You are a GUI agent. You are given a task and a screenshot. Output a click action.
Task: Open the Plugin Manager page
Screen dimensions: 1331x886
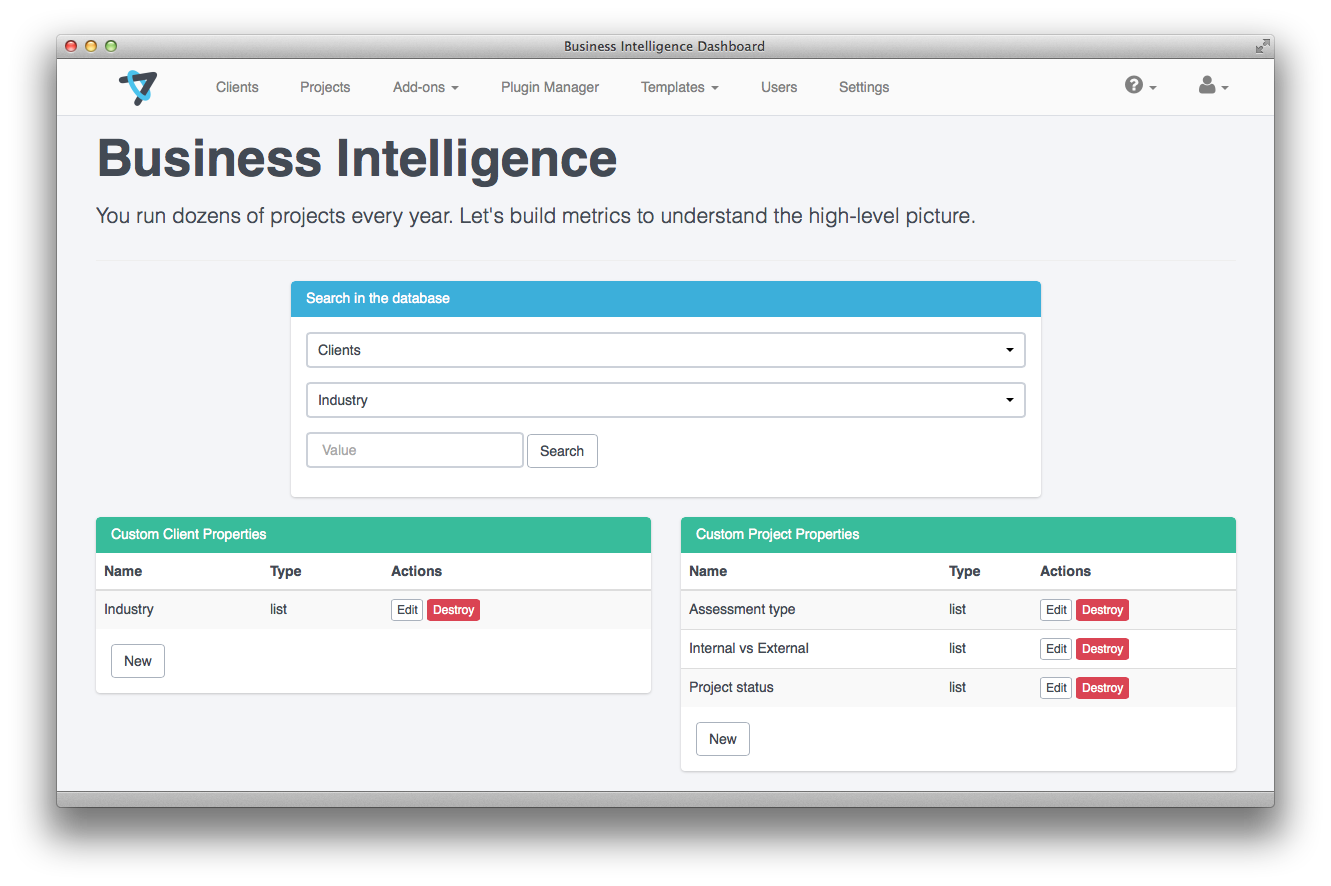point(550,87)
